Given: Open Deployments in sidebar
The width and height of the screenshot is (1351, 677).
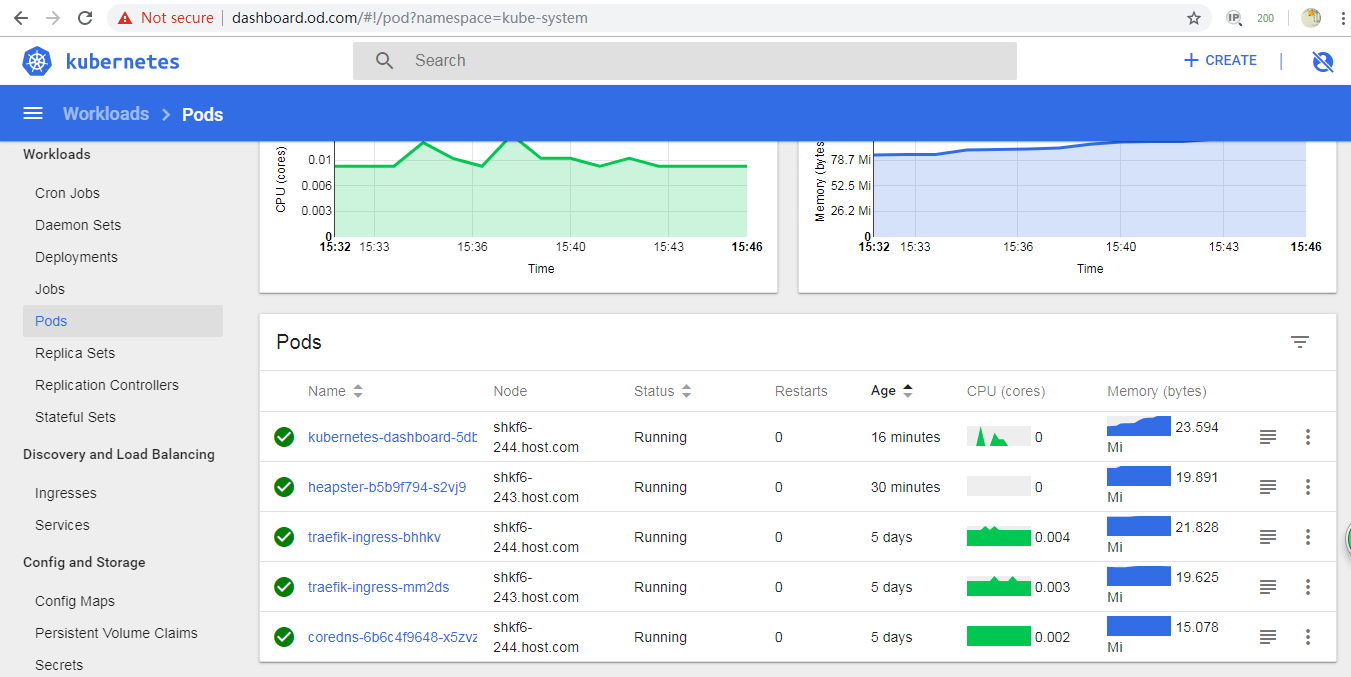Looking at the screenshot, I should point(76,257).
